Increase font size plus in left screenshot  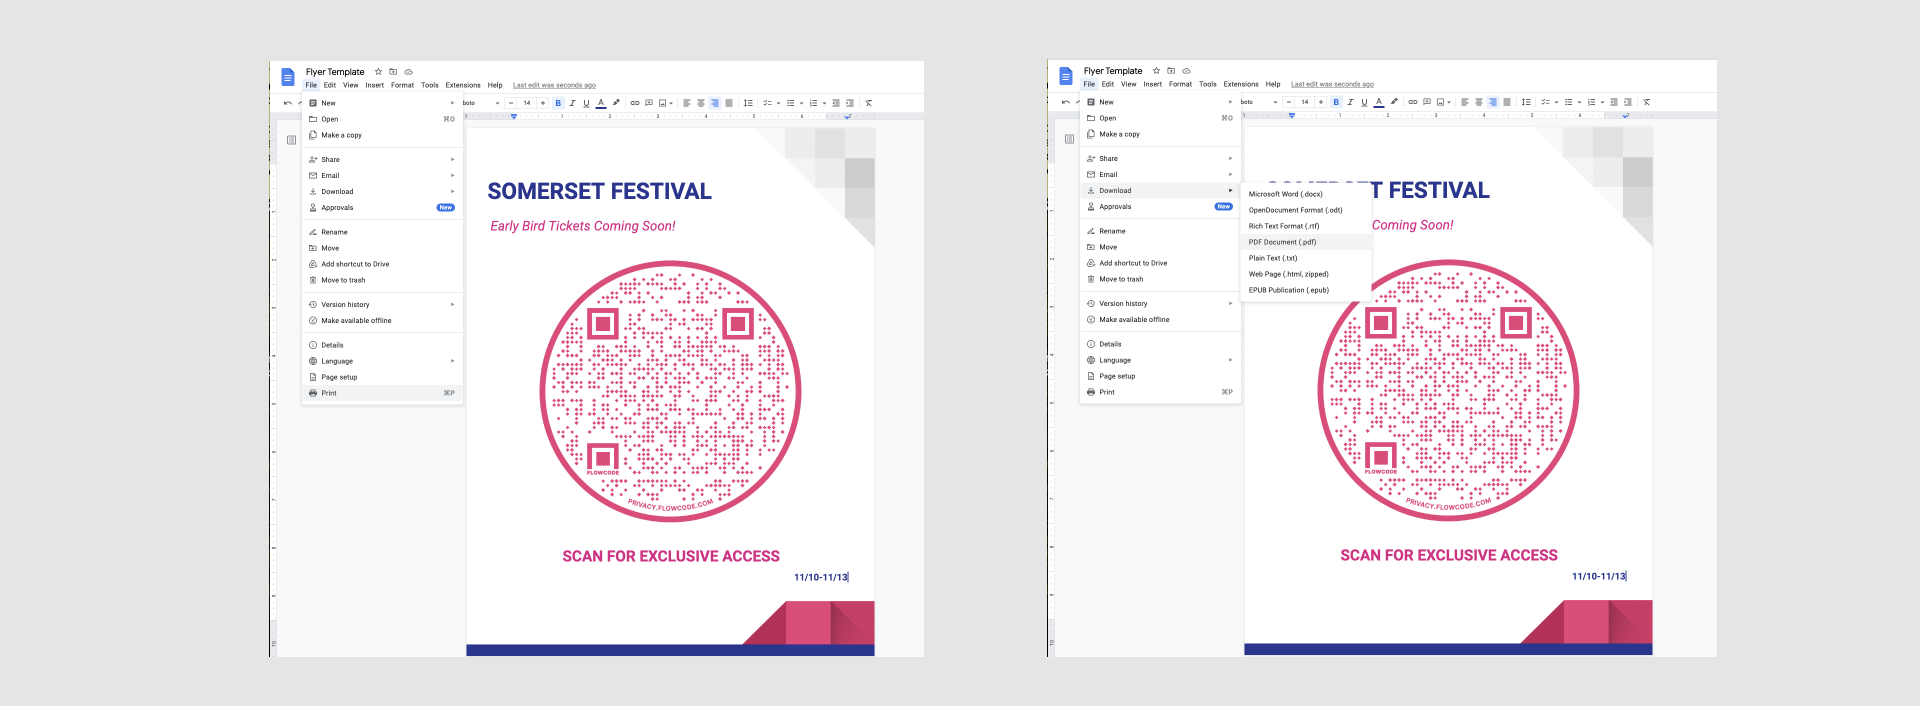tap(543, 103)
